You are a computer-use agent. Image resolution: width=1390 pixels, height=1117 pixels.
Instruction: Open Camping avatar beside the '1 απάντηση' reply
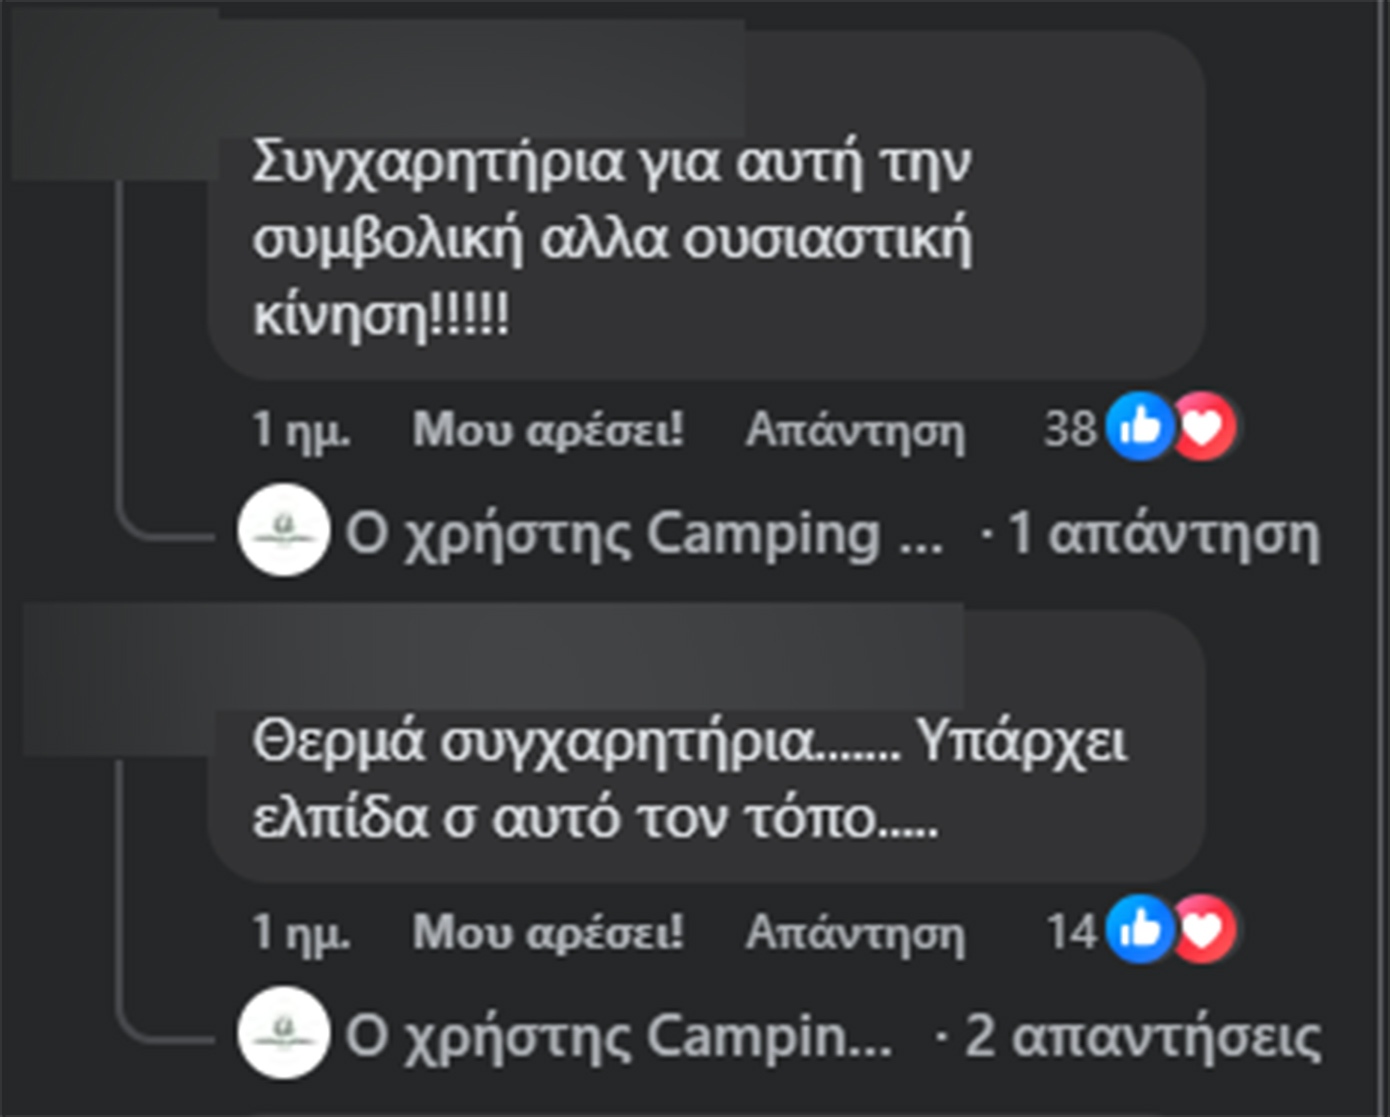point(284,530)
